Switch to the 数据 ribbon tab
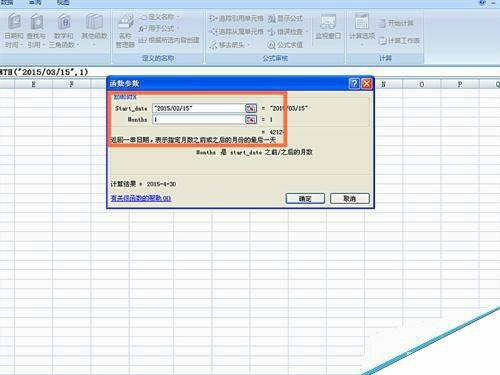The width and height of the screenshot is (500, 375). pyautogui.click(x=6, y=2)
